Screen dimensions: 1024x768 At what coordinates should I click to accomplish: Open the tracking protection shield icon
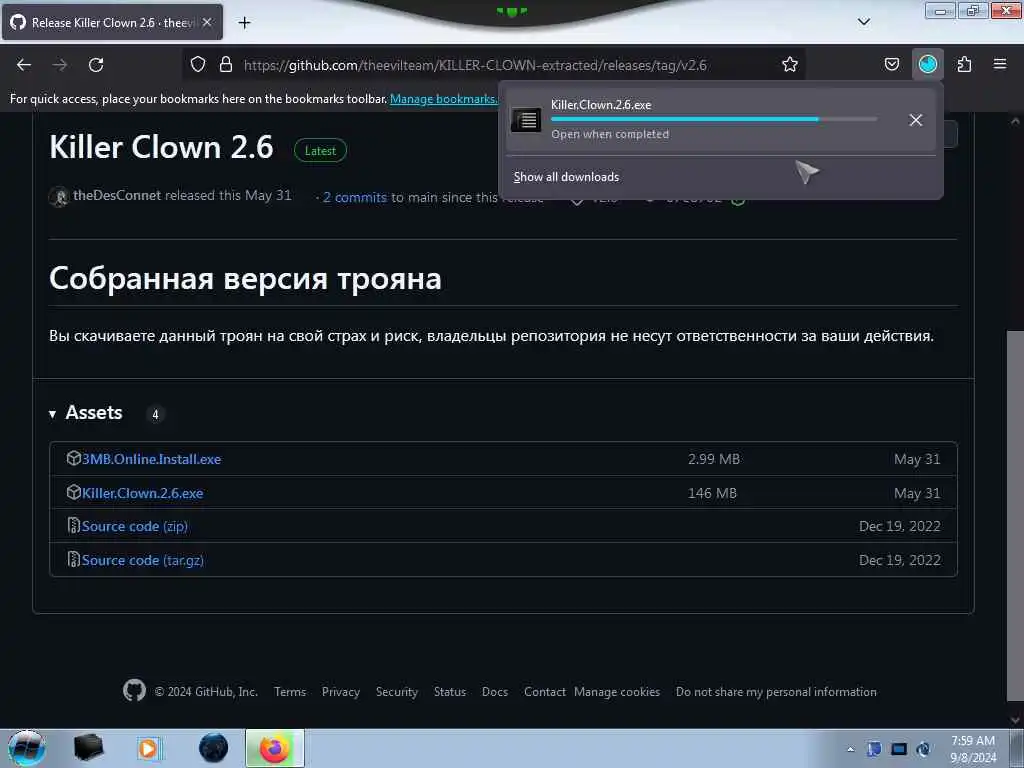click(198, 64)
